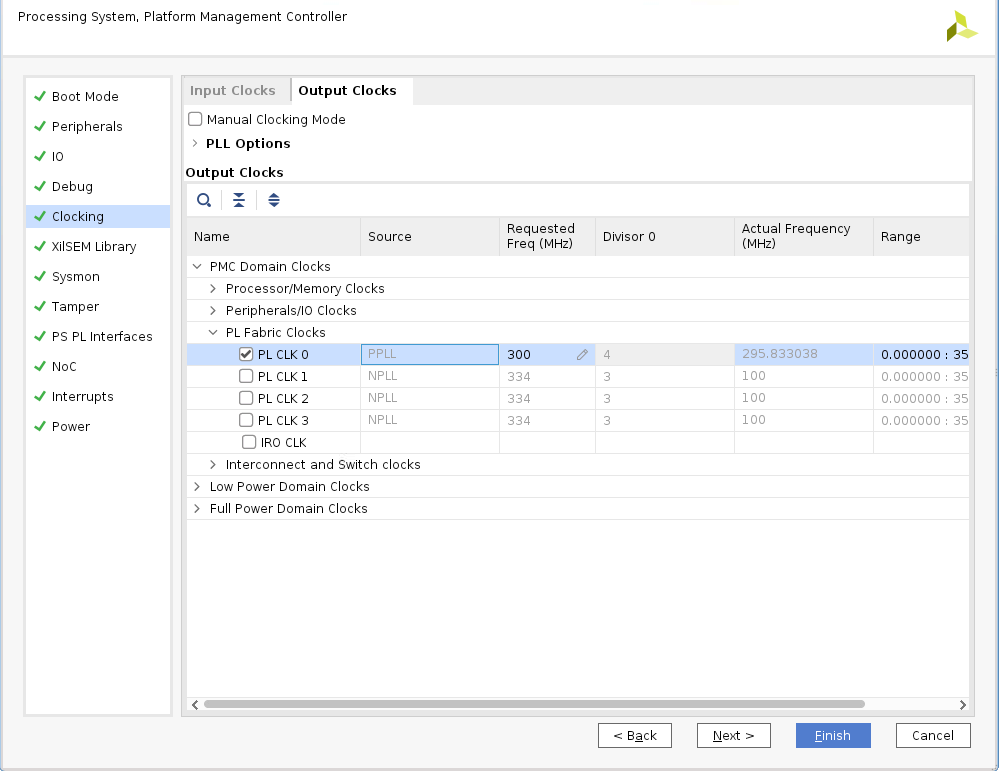Open the Interrupts page

point(82,396)
